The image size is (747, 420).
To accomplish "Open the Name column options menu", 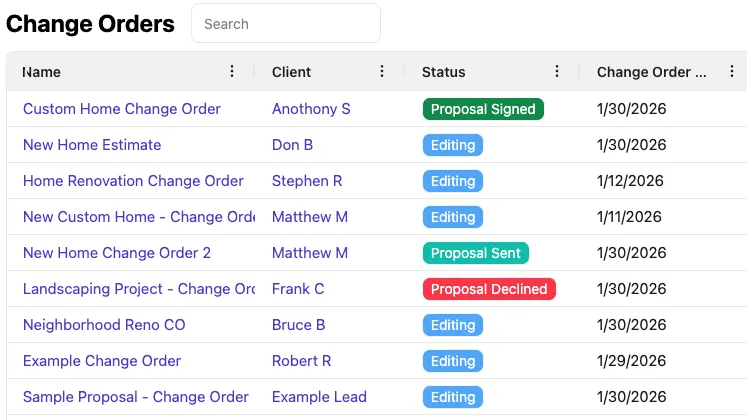I will tap(232, 72).
